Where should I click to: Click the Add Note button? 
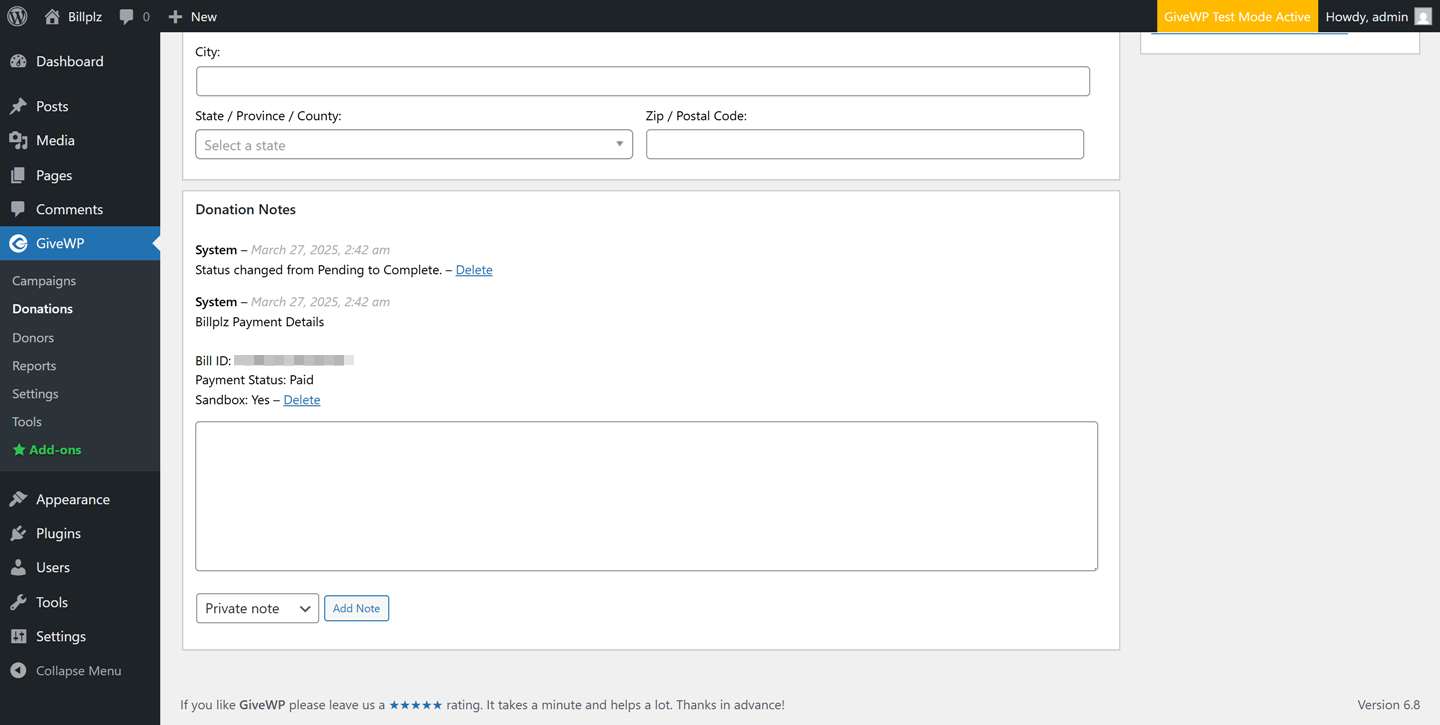pos(356,608)
